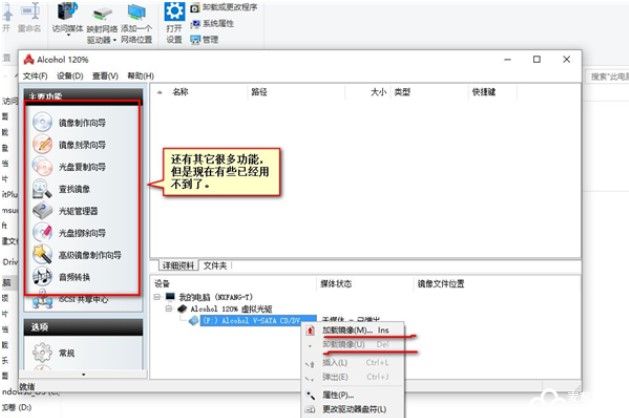
Task: Choose 插入(L) in context menu
Action: (x=353, y=363)
